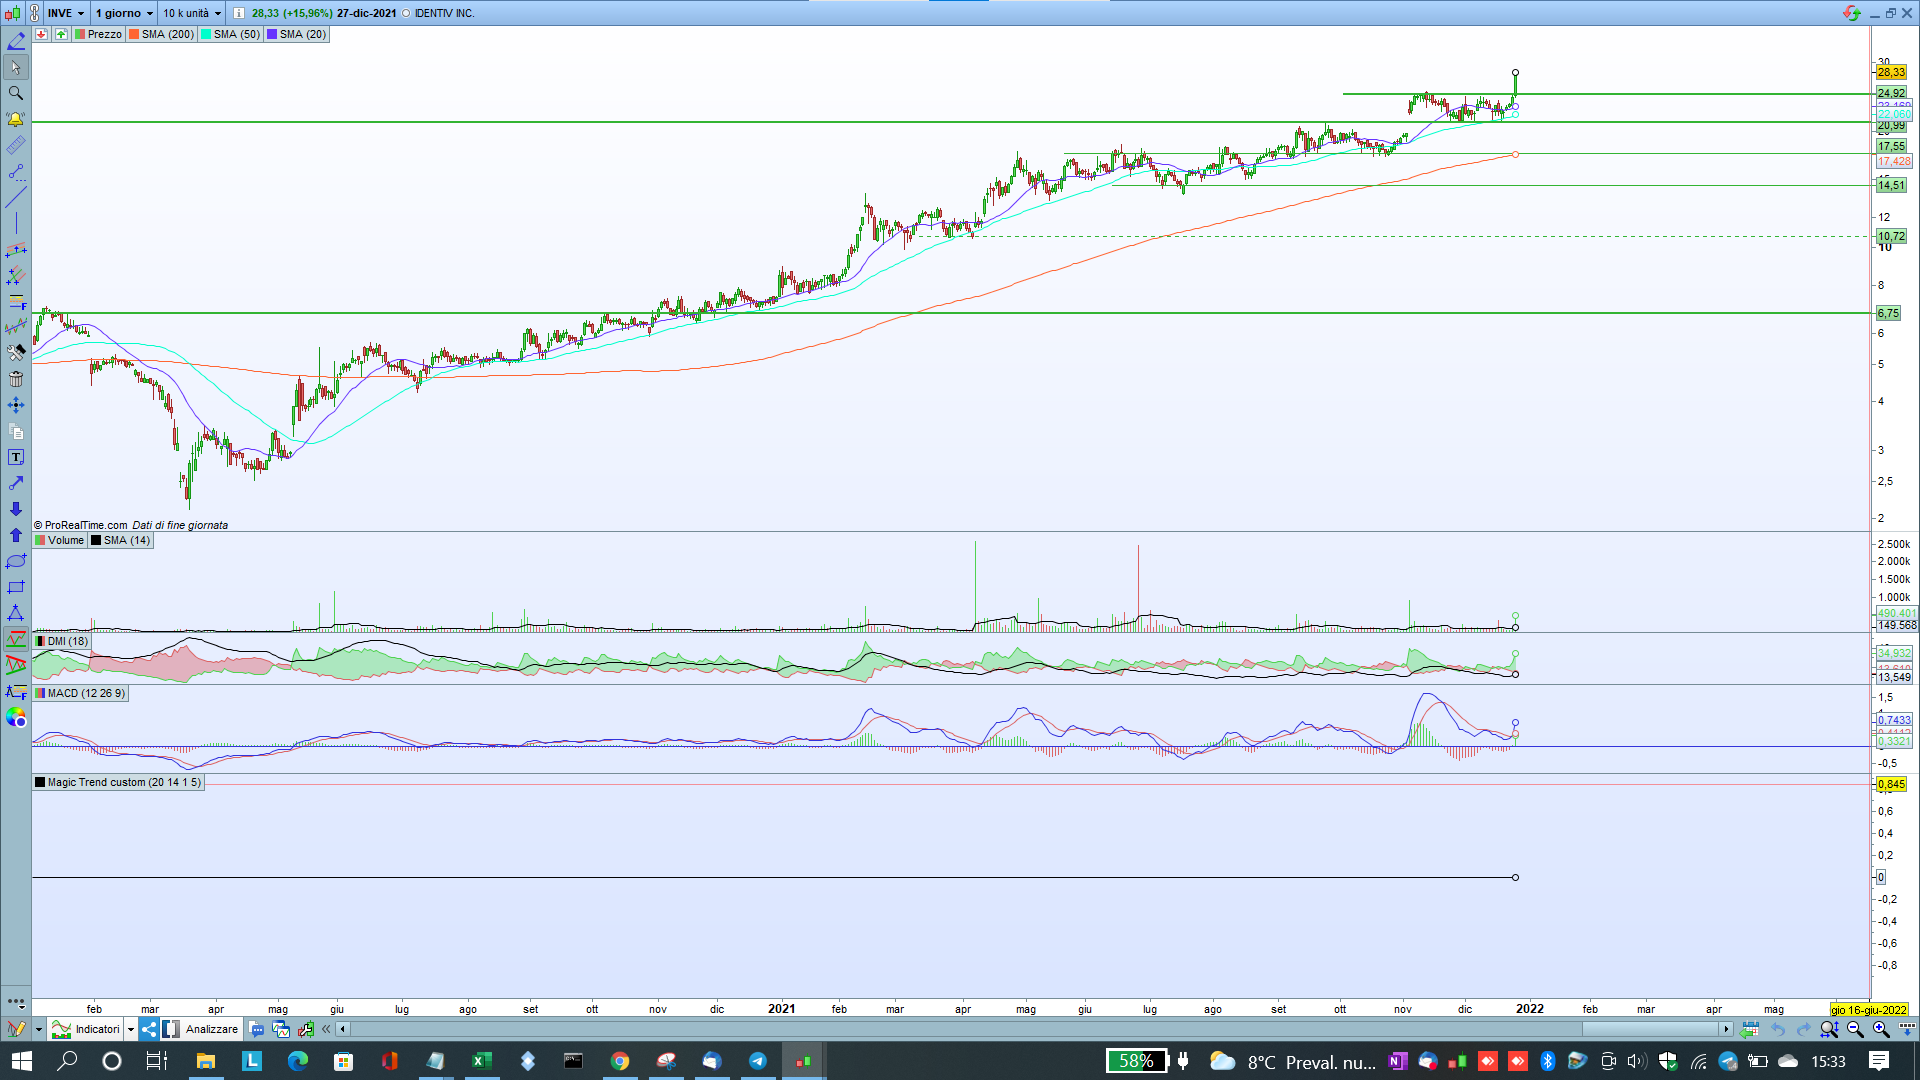Screen dimensions: 1920x1080
Task: Select the text annotation tool
Action: coord(16,457)
